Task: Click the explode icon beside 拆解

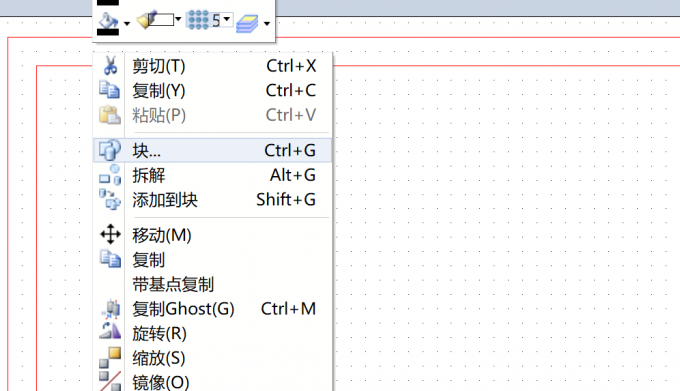Action: (110, 175)
